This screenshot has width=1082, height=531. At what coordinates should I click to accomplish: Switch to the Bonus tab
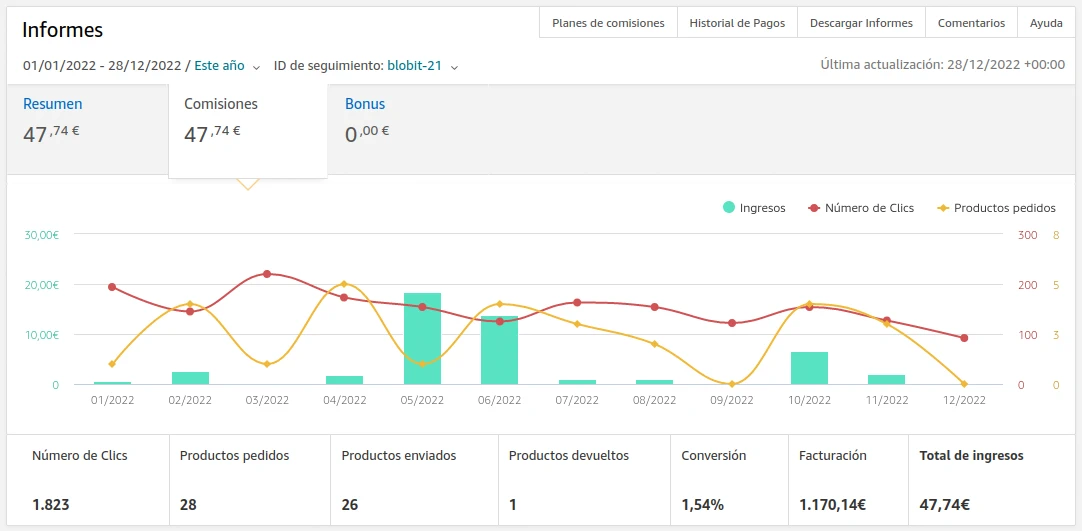click(x=365, y=104)
